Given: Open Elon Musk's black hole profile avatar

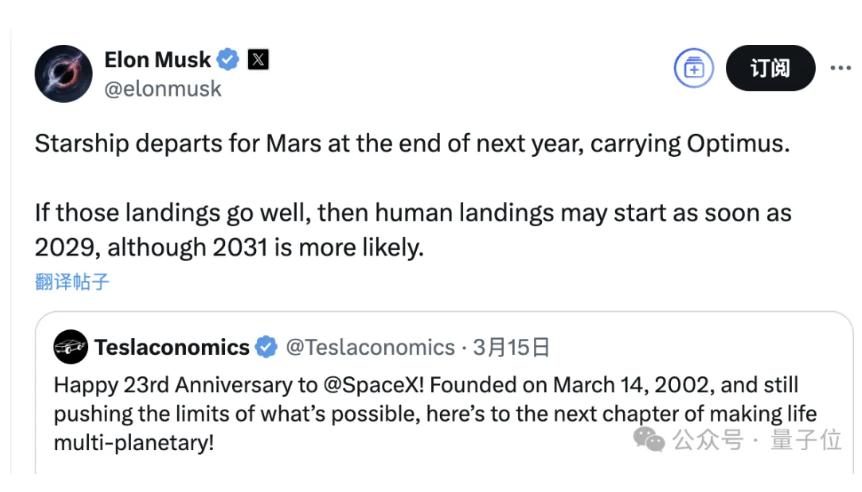Looking at the screenshot, I should coord(63,74).
